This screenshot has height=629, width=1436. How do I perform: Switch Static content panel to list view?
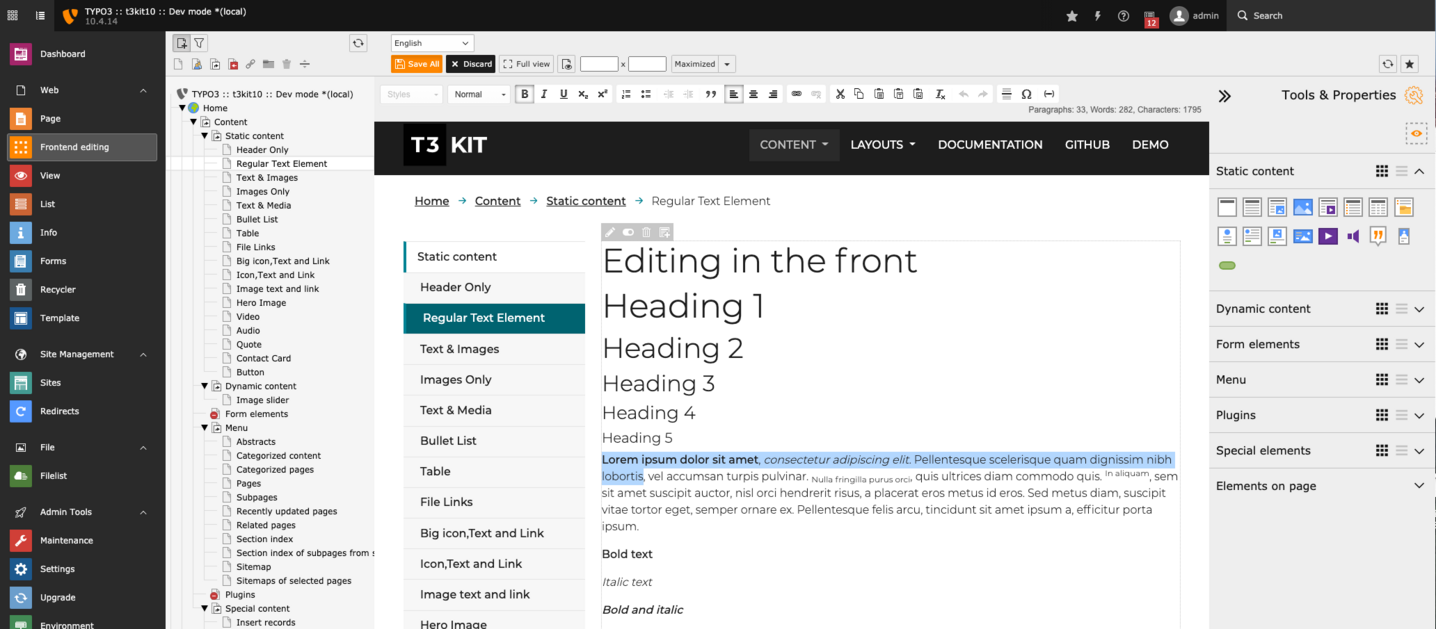pos(1401,170)
